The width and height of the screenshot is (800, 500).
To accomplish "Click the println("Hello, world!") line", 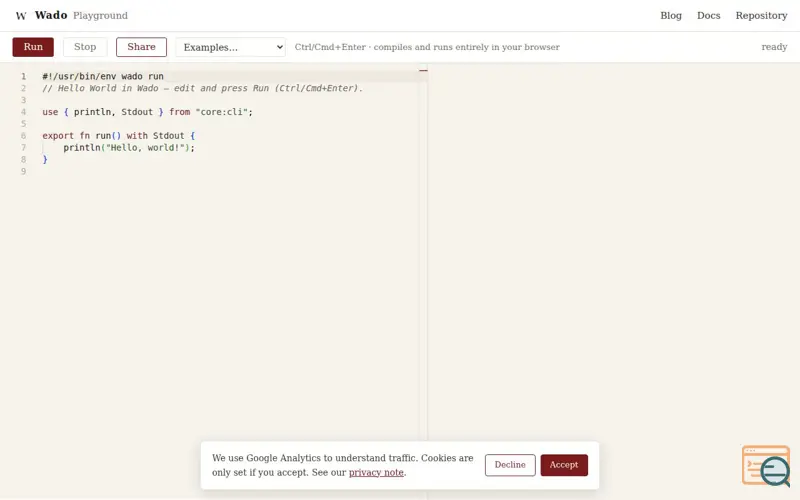I will [129, 147].
